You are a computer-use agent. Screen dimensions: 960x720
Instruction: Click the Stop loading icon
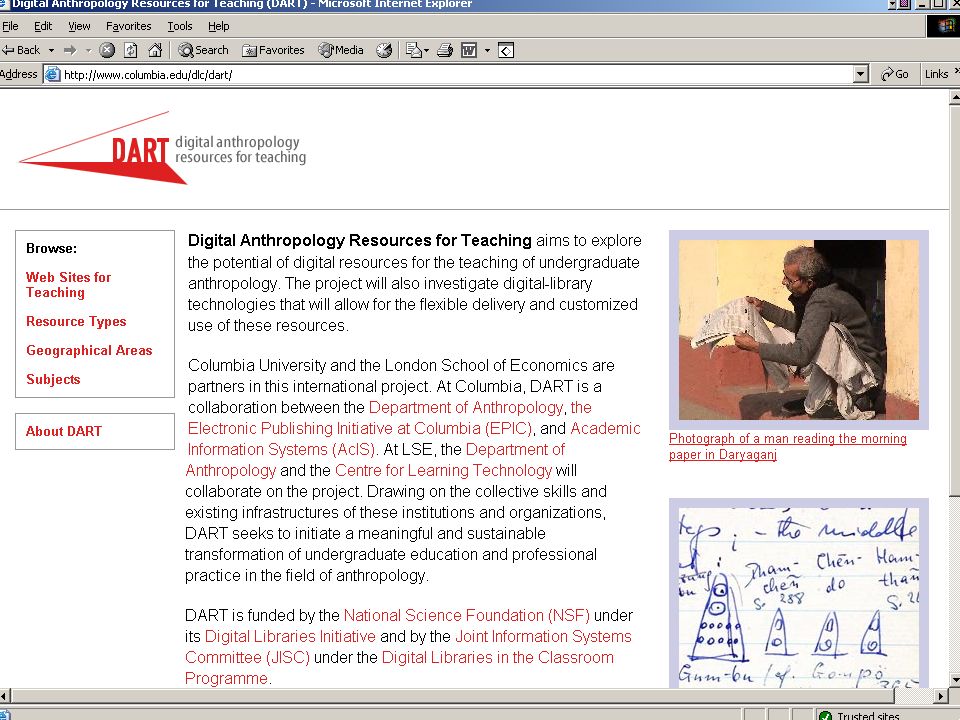[107, 50]
